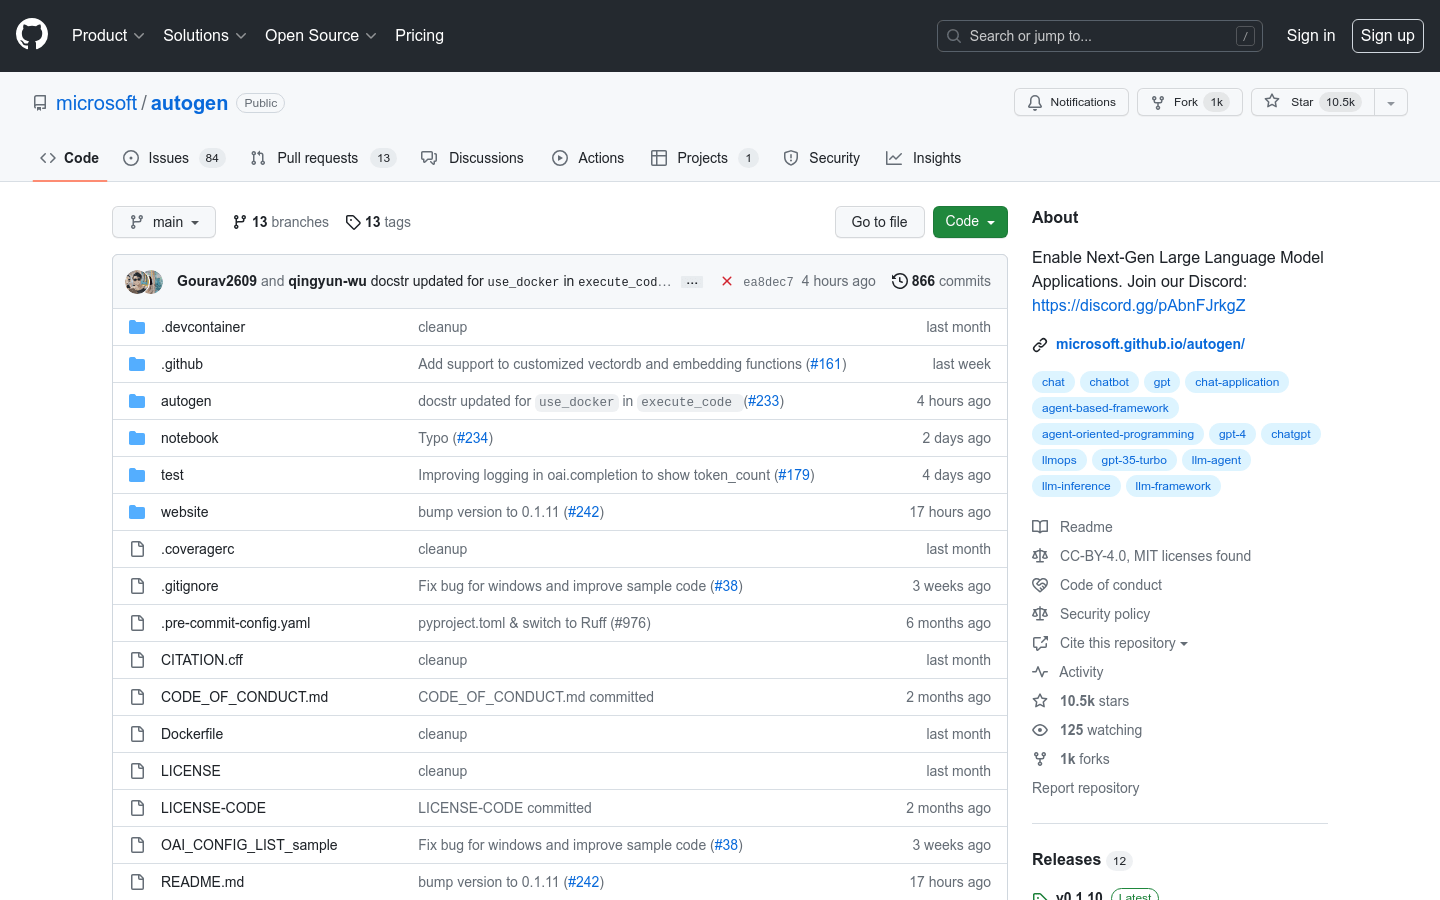Open the Security tab
The height and width of the screenshot is (900, 1440).
pos(822,158)
